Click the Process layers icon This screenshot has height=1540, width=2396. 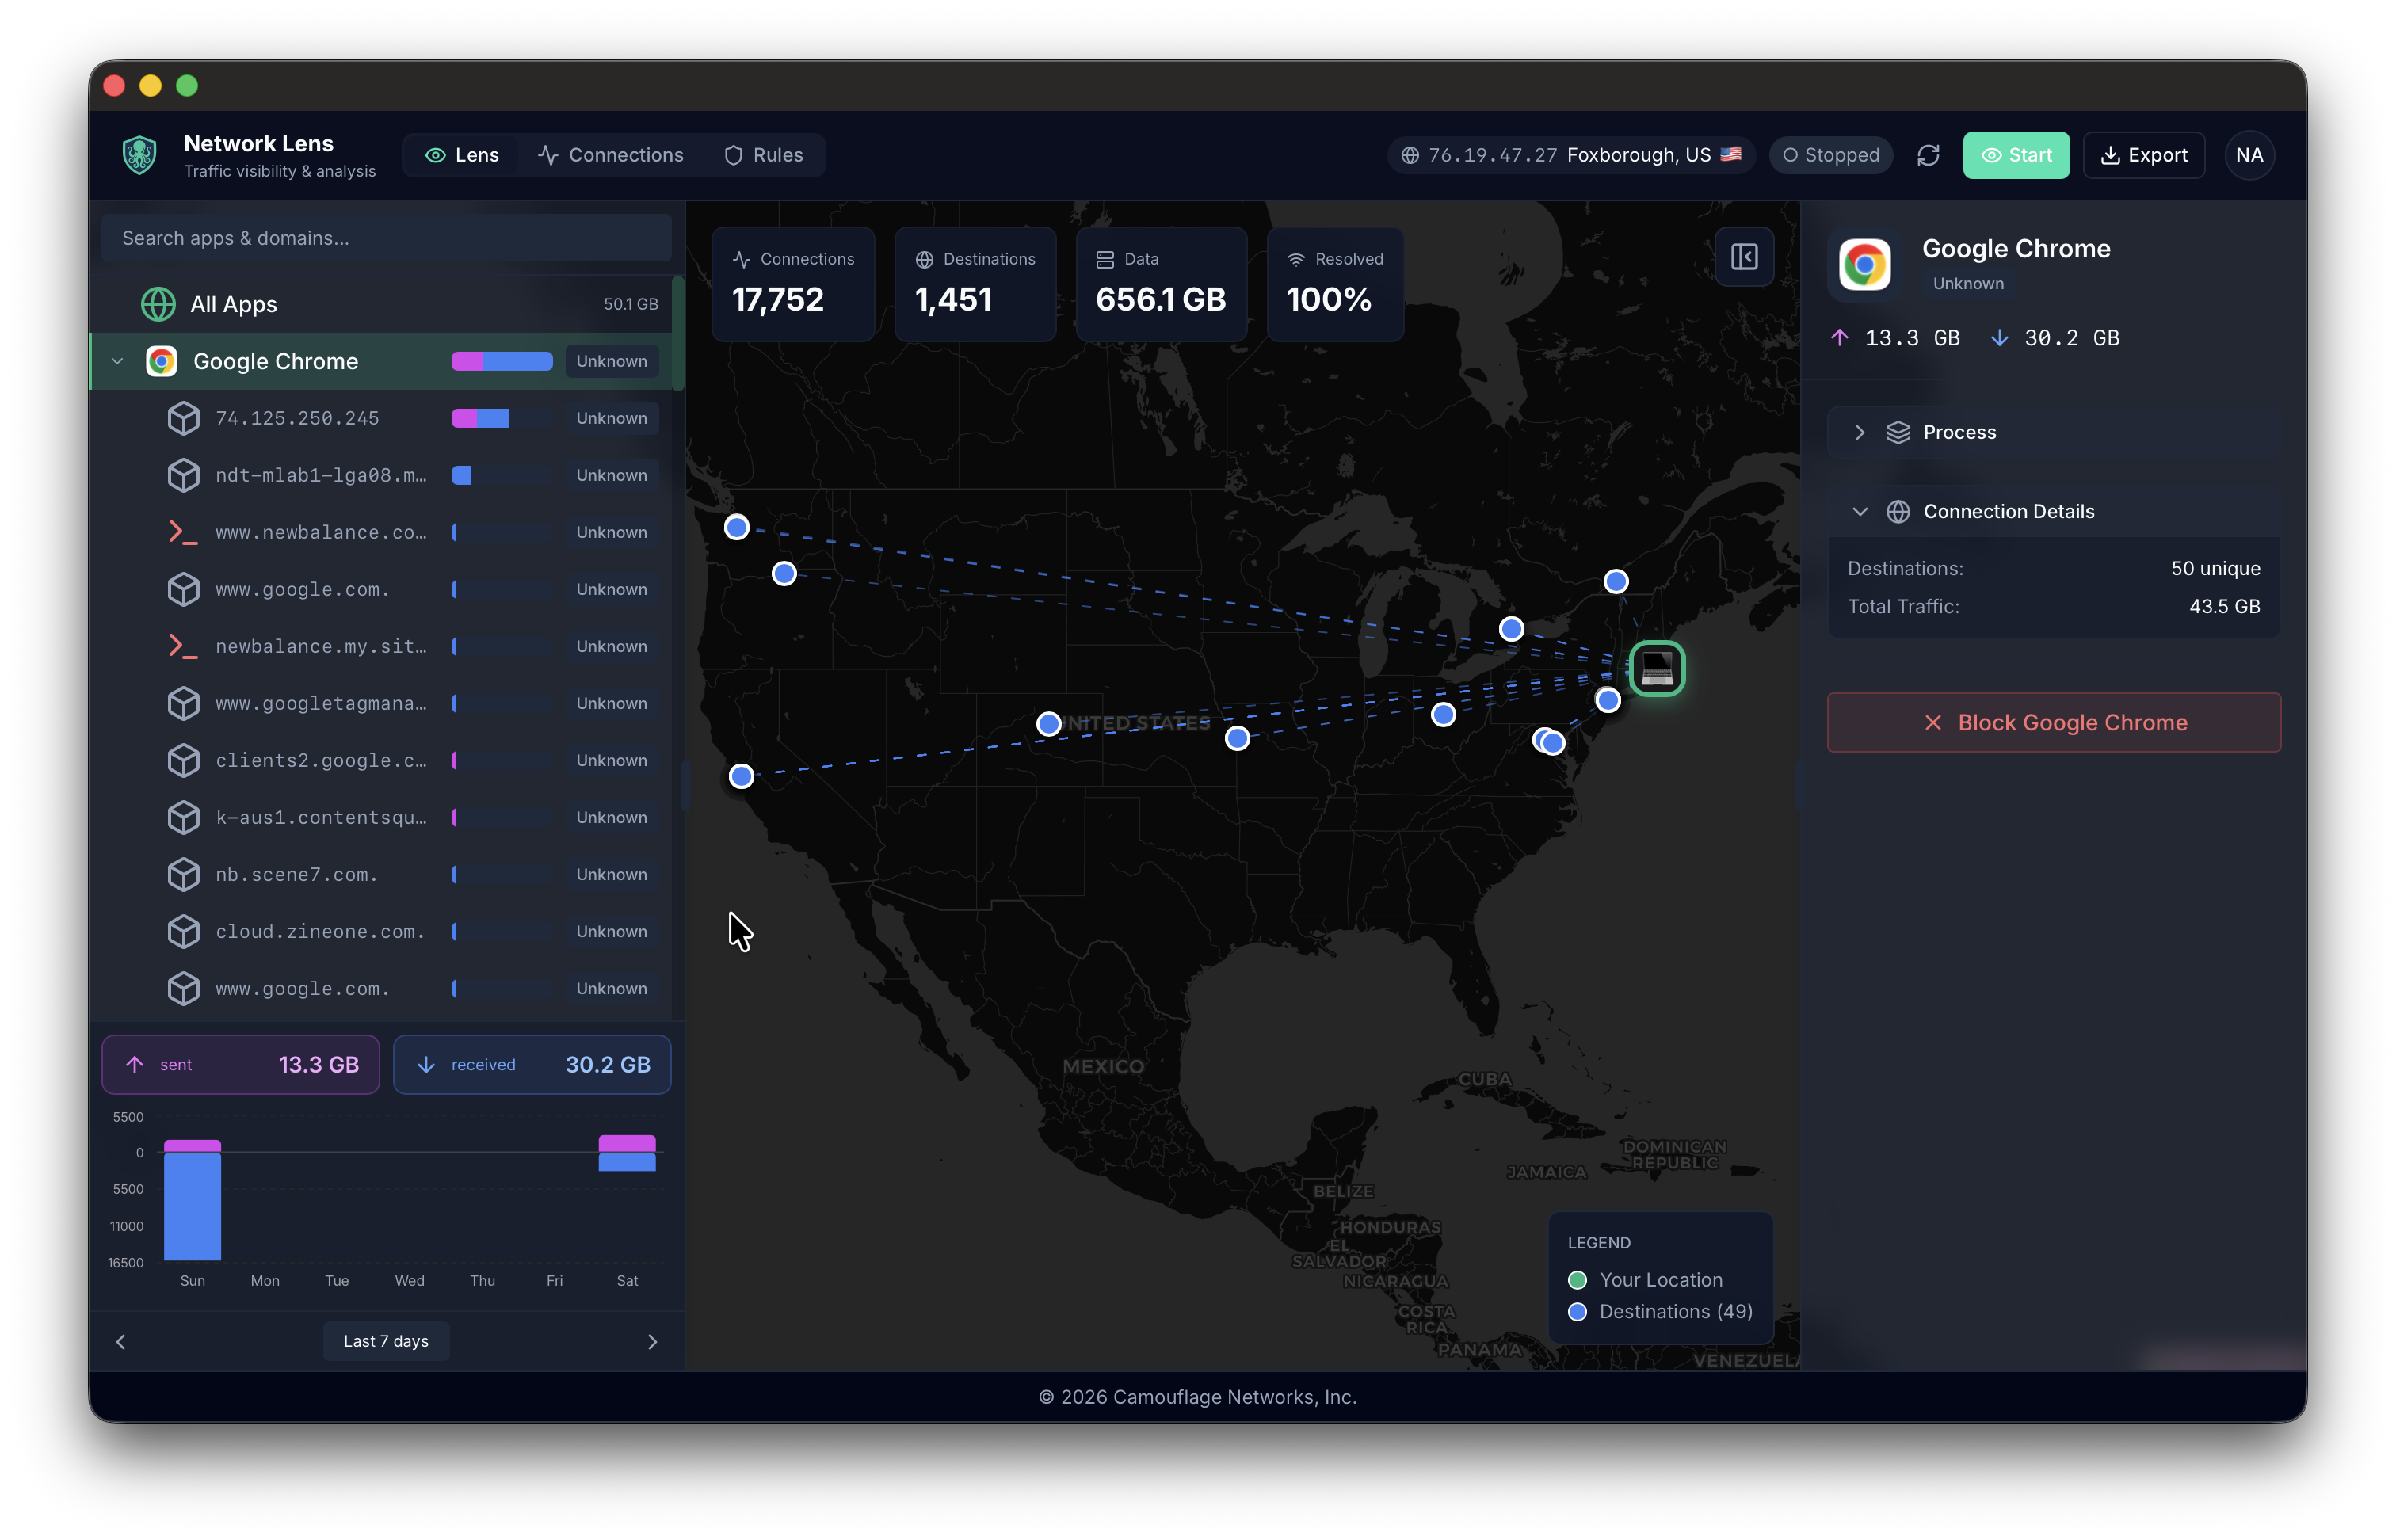click(1897, 432)
